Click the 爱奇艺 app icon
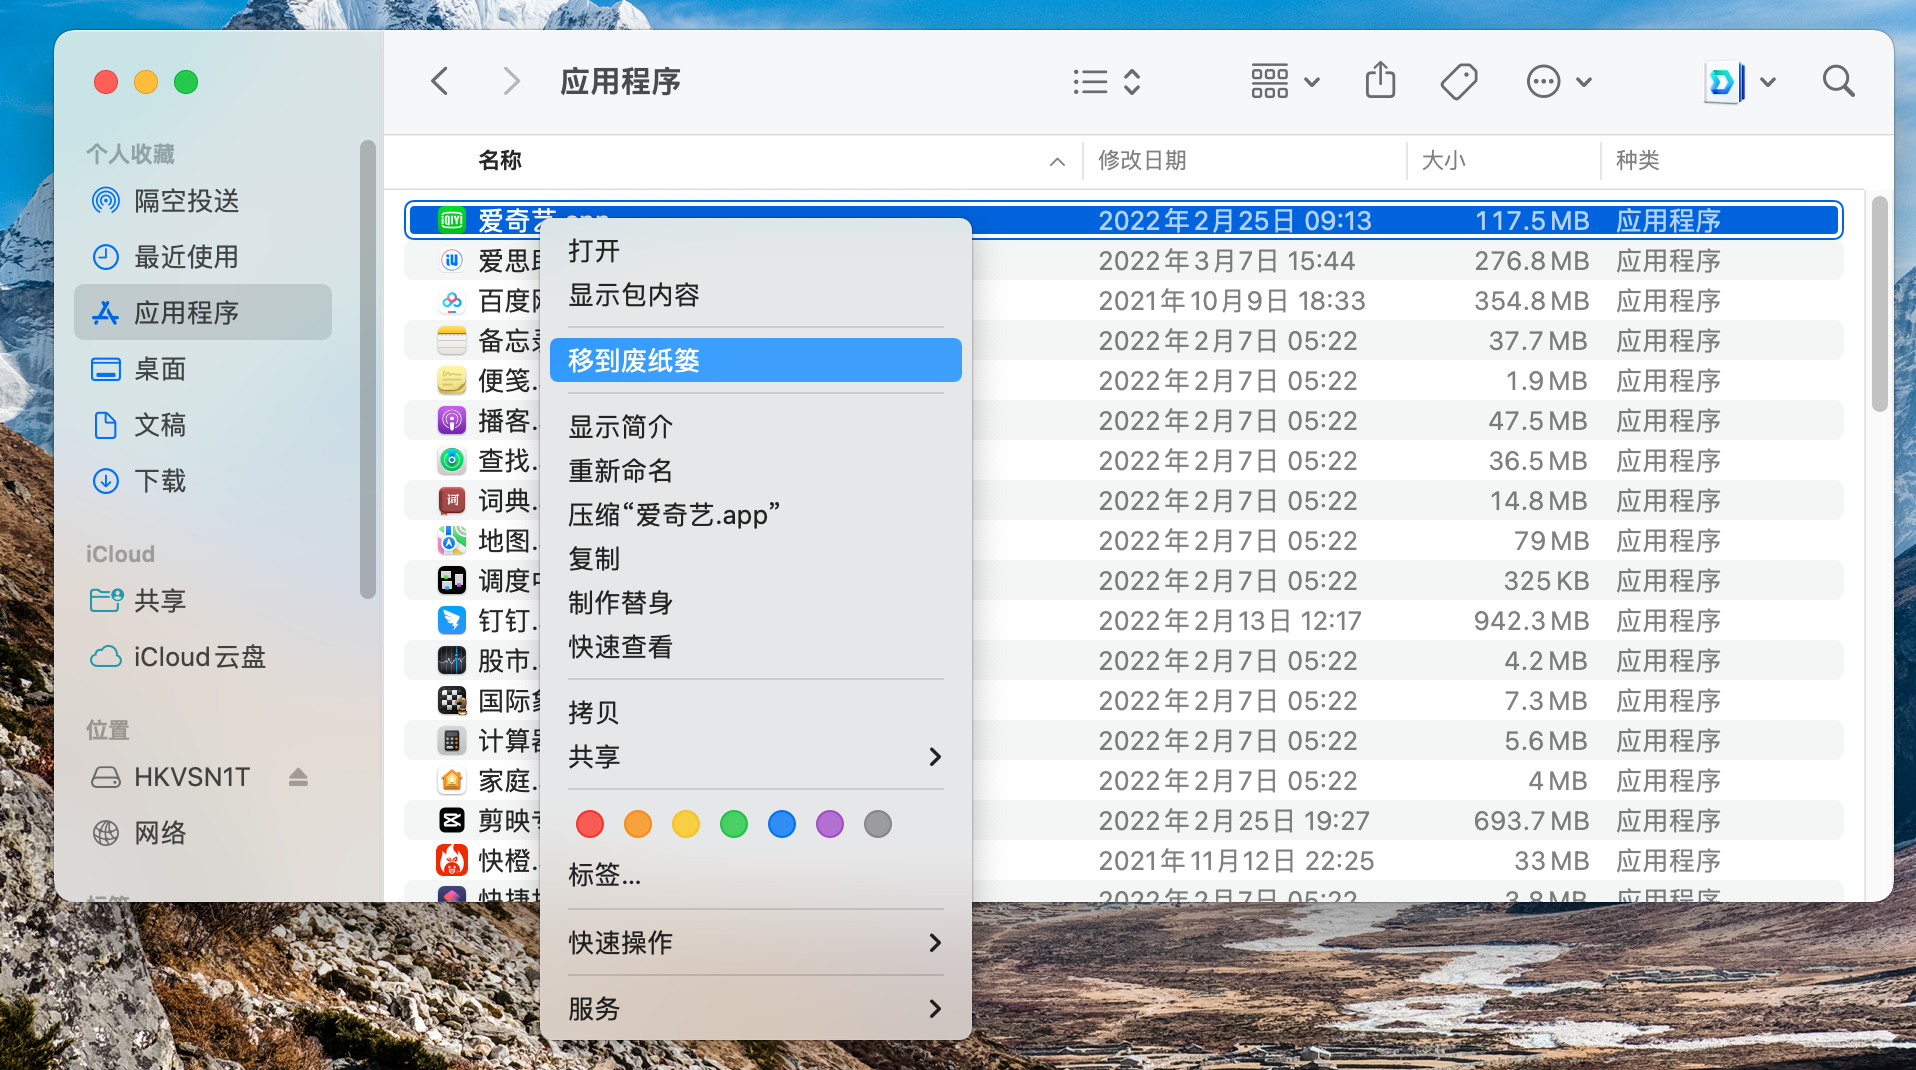This screenshot has width=1916, height=1070. 452,220
